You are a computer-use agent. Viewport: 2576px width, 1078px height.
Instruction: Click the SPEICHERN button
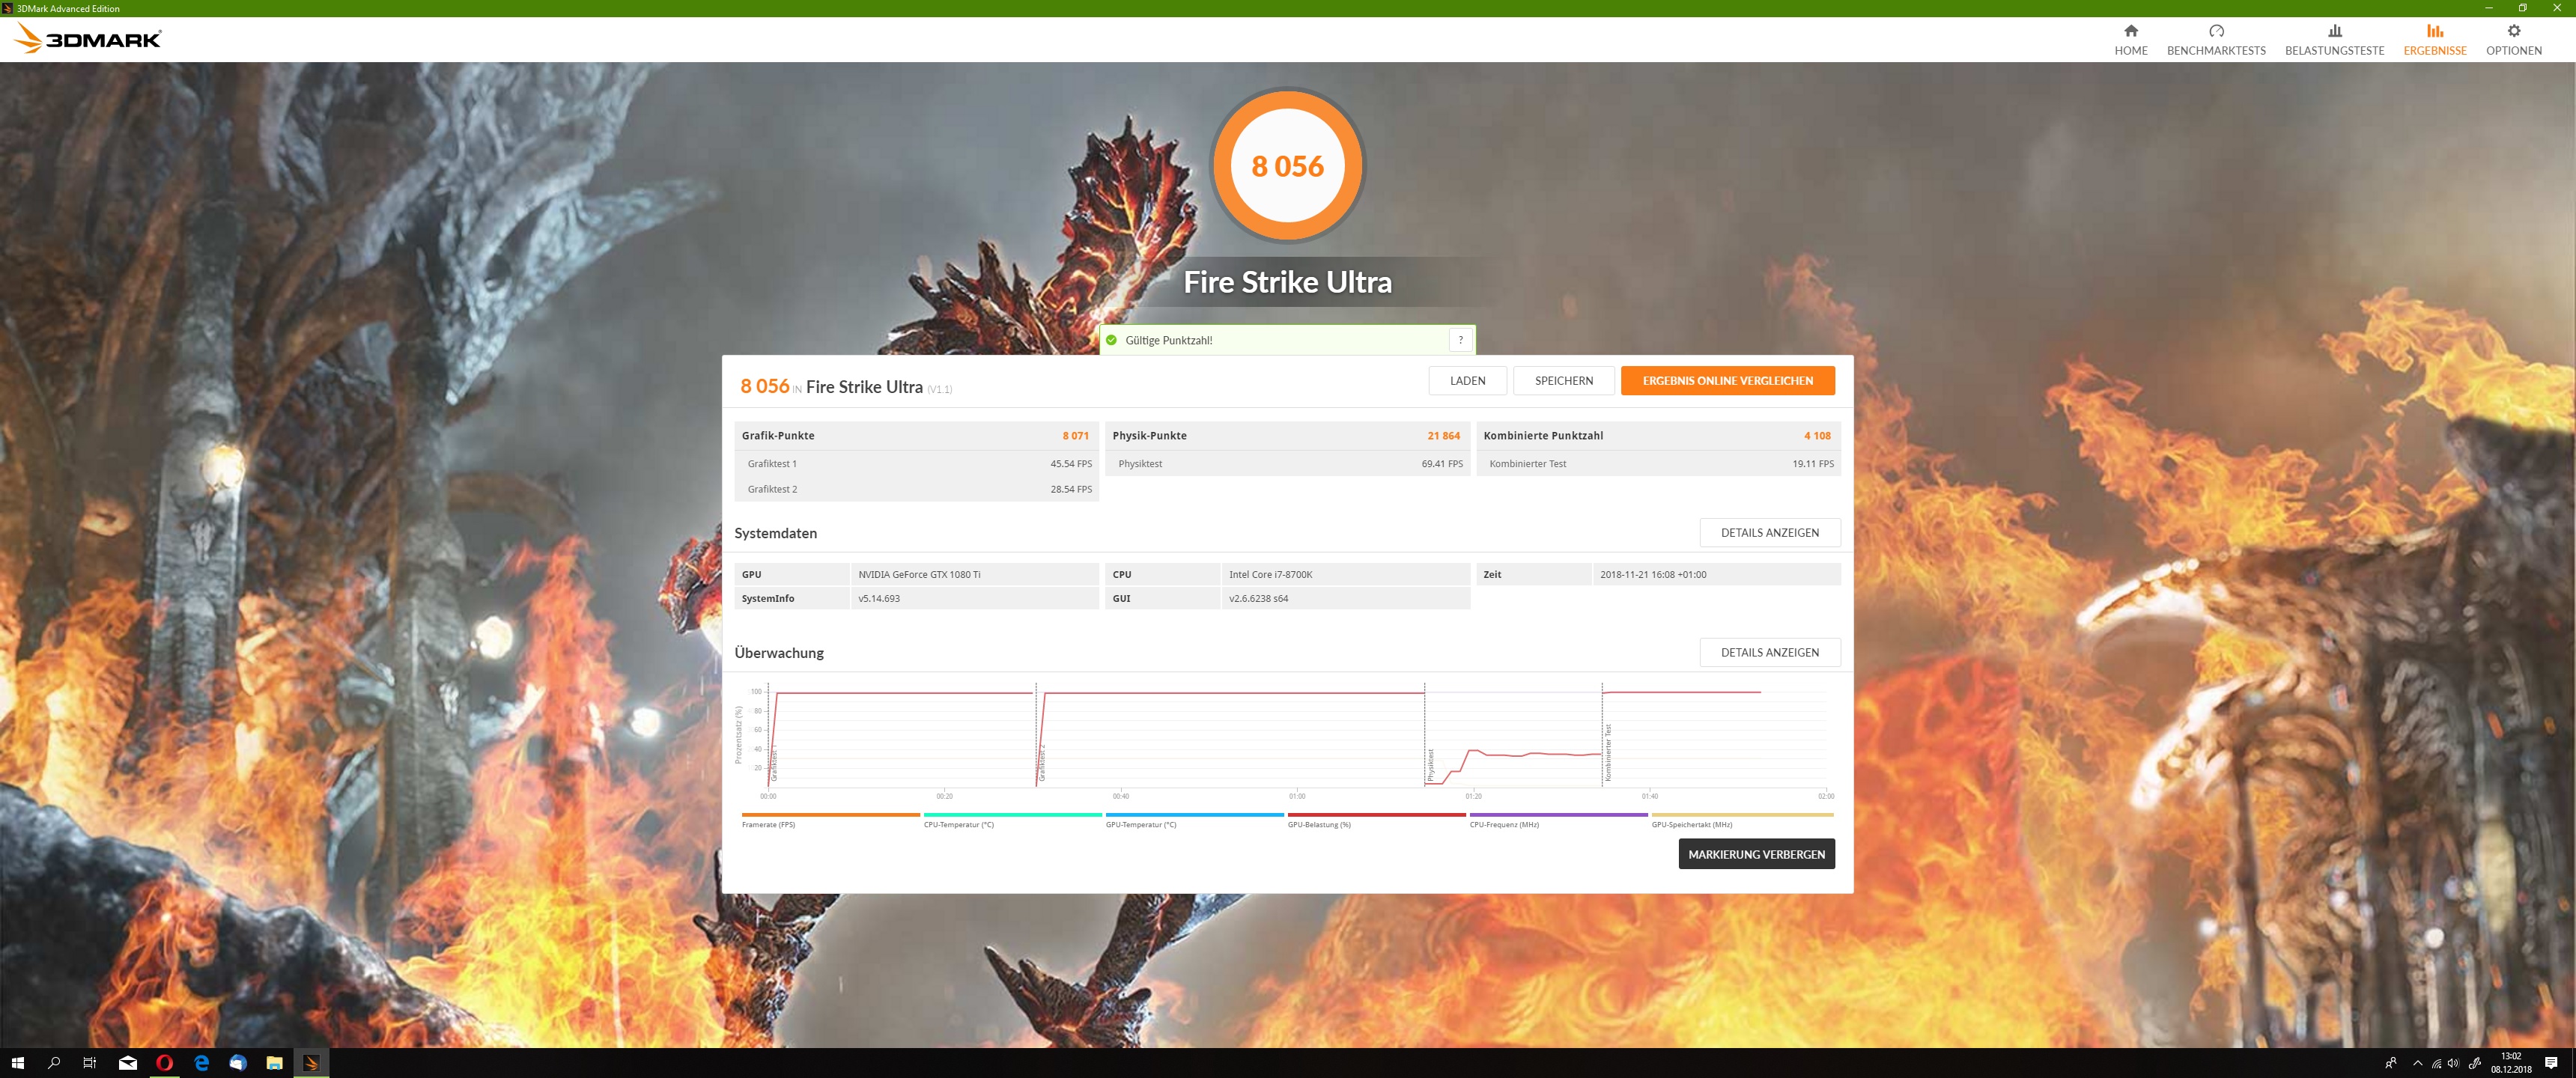pos(1563,381)
